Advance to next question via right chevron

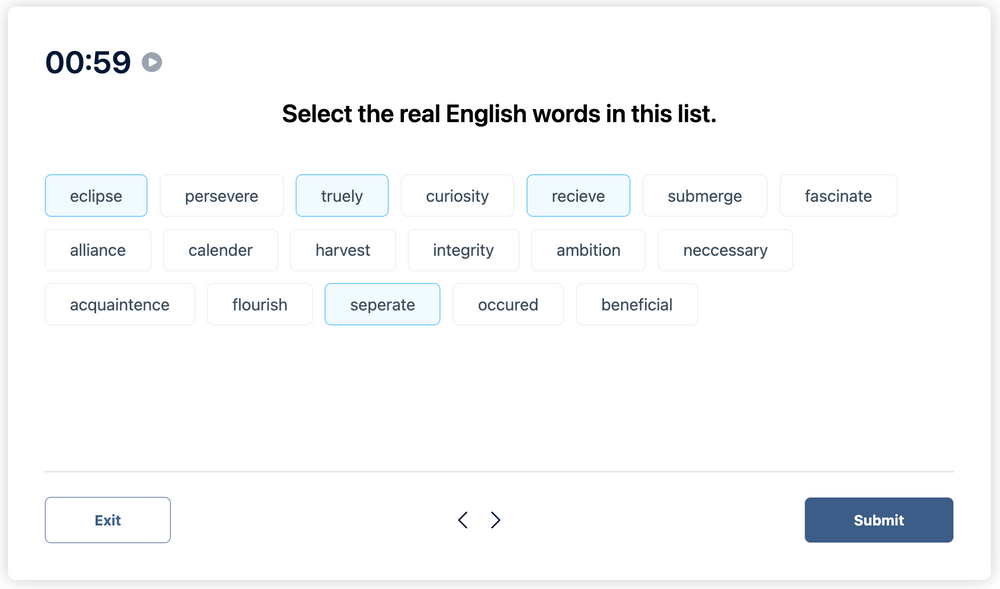click(495, 520)
